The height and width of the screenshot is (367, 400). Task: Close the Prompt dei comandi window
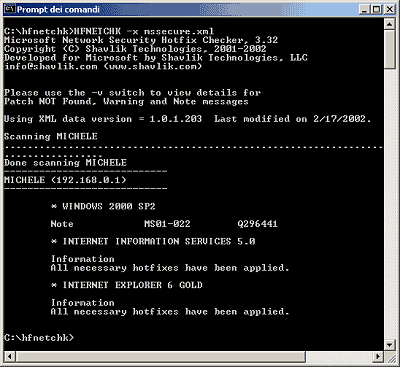(x=390, y=9)
